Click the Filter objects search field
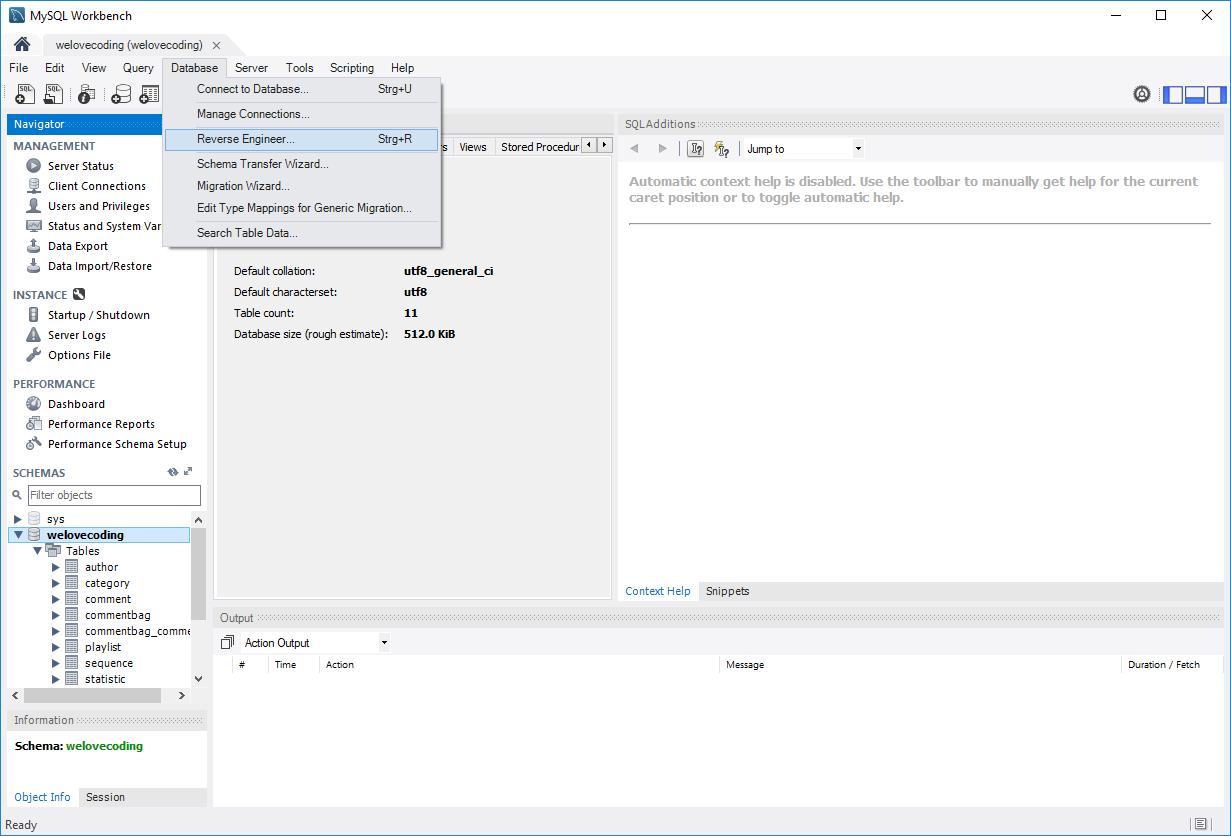The image size is (1231, 836). [x=114, y=495]
